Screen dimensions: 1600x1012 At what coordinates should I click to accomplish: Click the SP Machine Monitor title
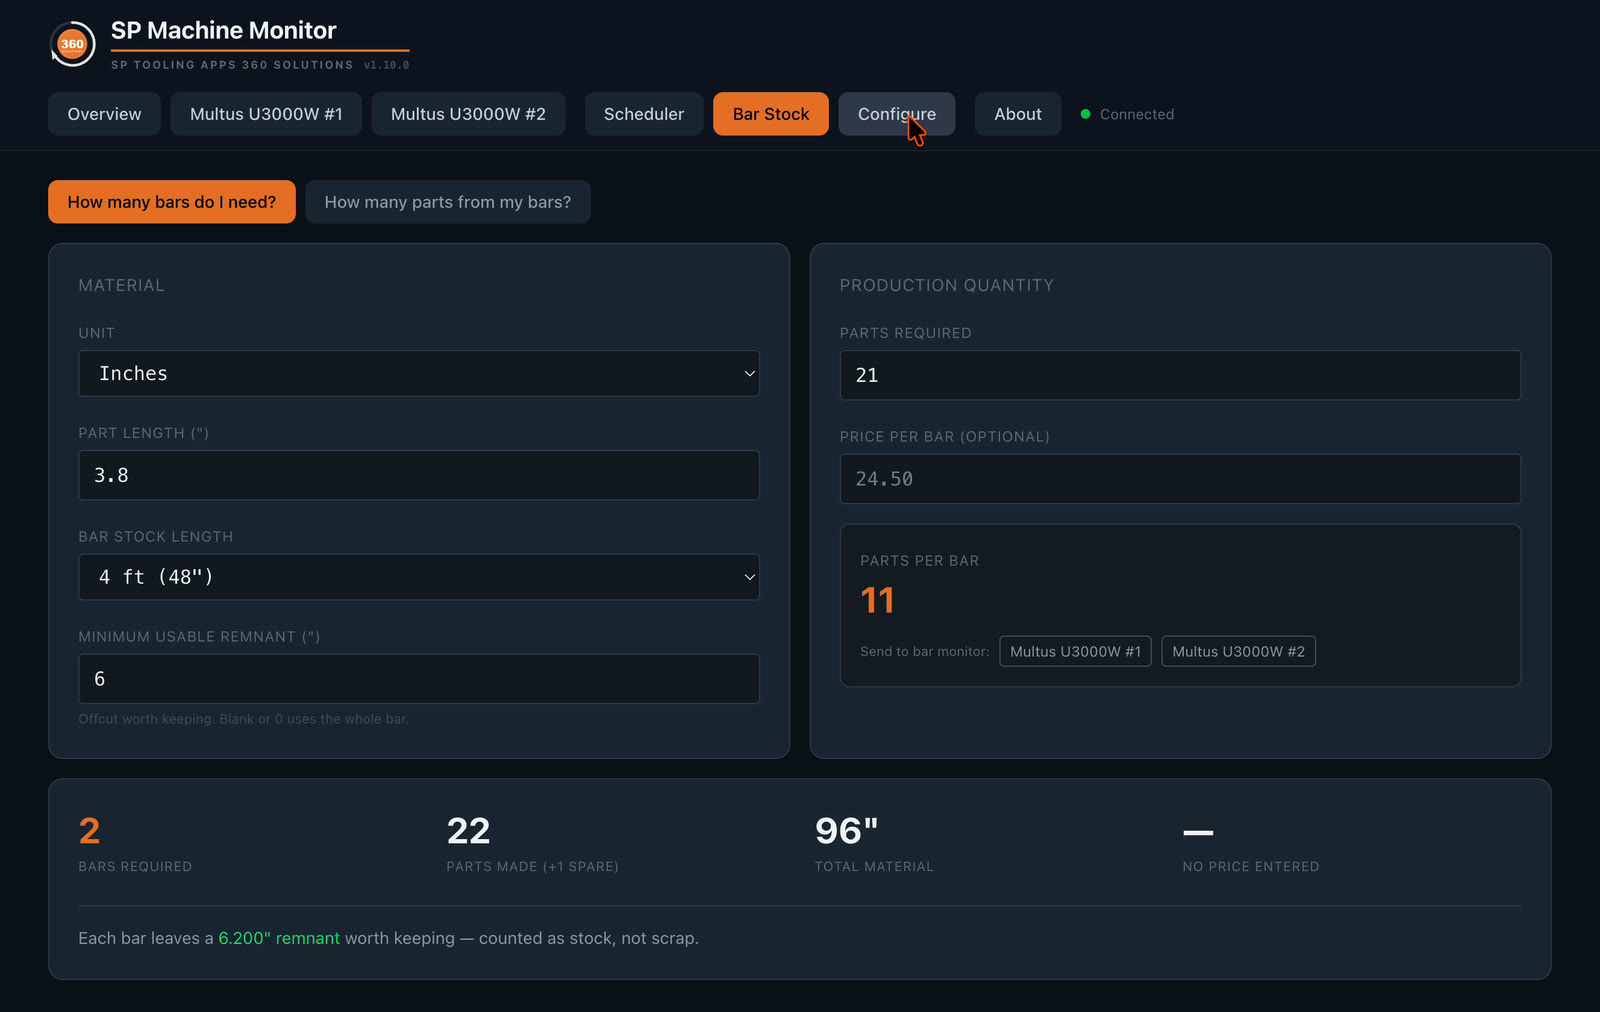[x=223, y=31]
